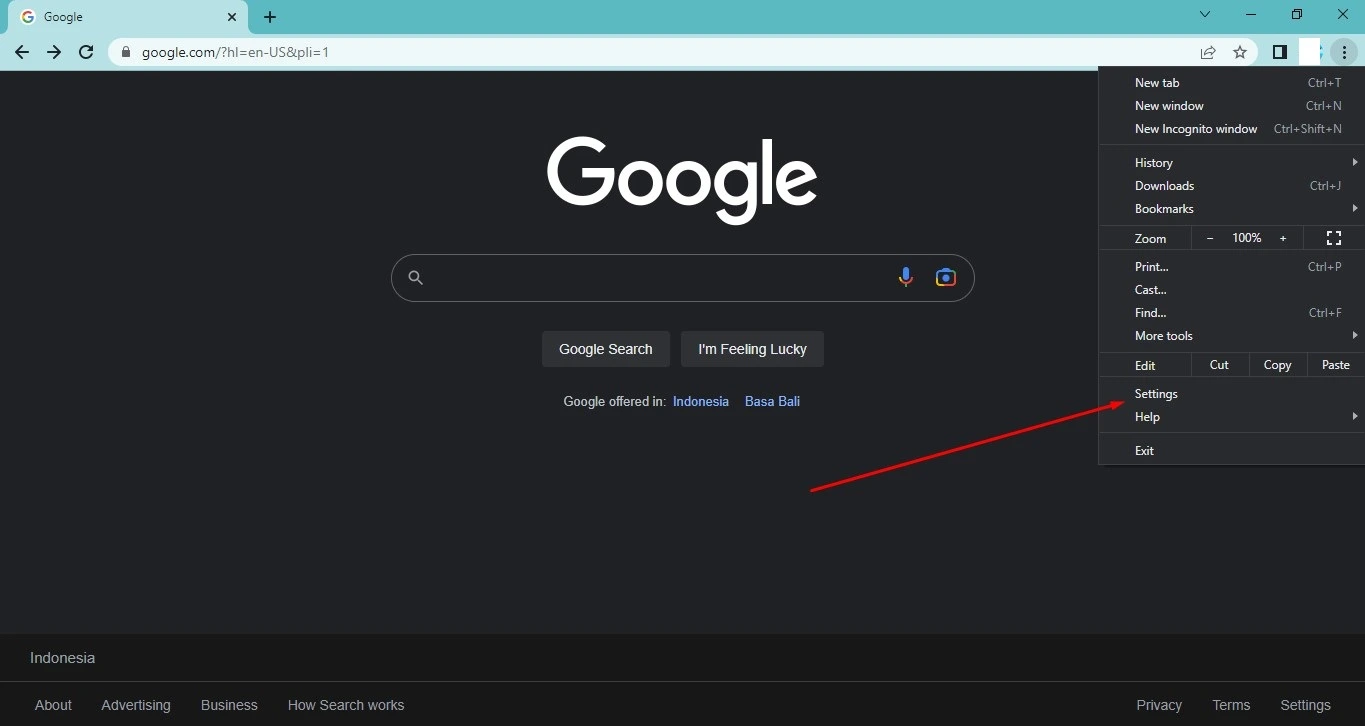Click the share this page icon
This screenshot has height=726, width=1365.
(1208, 52)
